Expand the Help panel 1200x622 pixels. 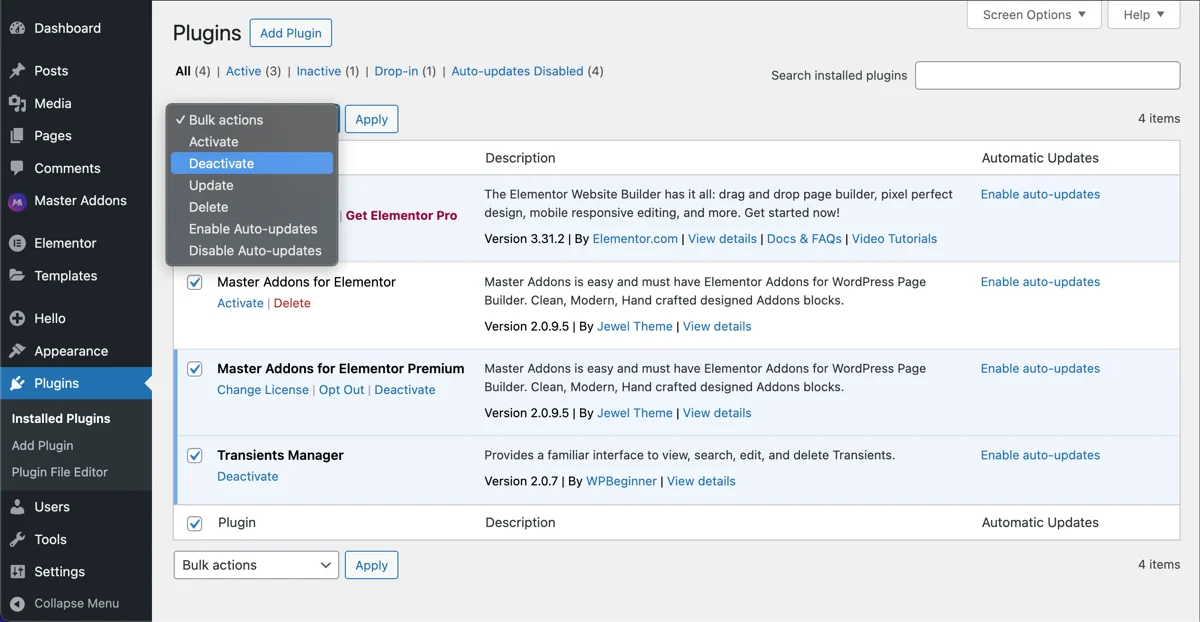point(1144,15)
